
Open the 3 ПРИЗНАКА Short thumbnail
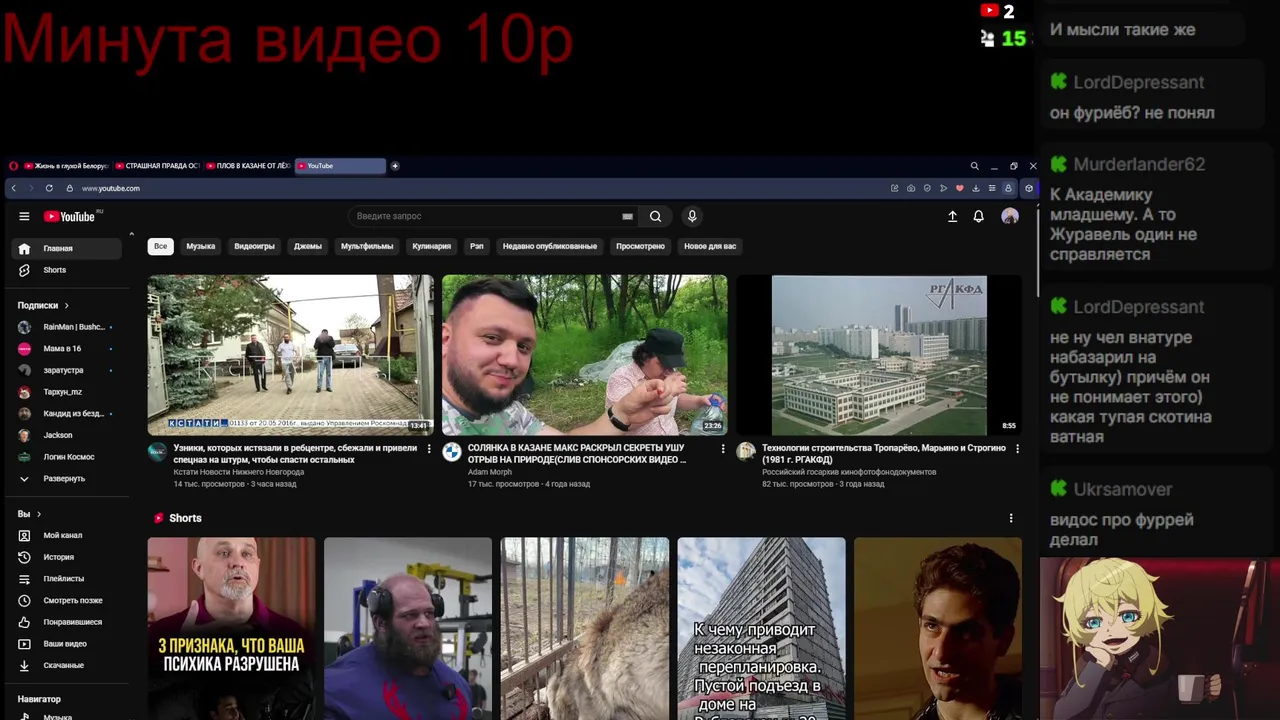coord(231,628)
